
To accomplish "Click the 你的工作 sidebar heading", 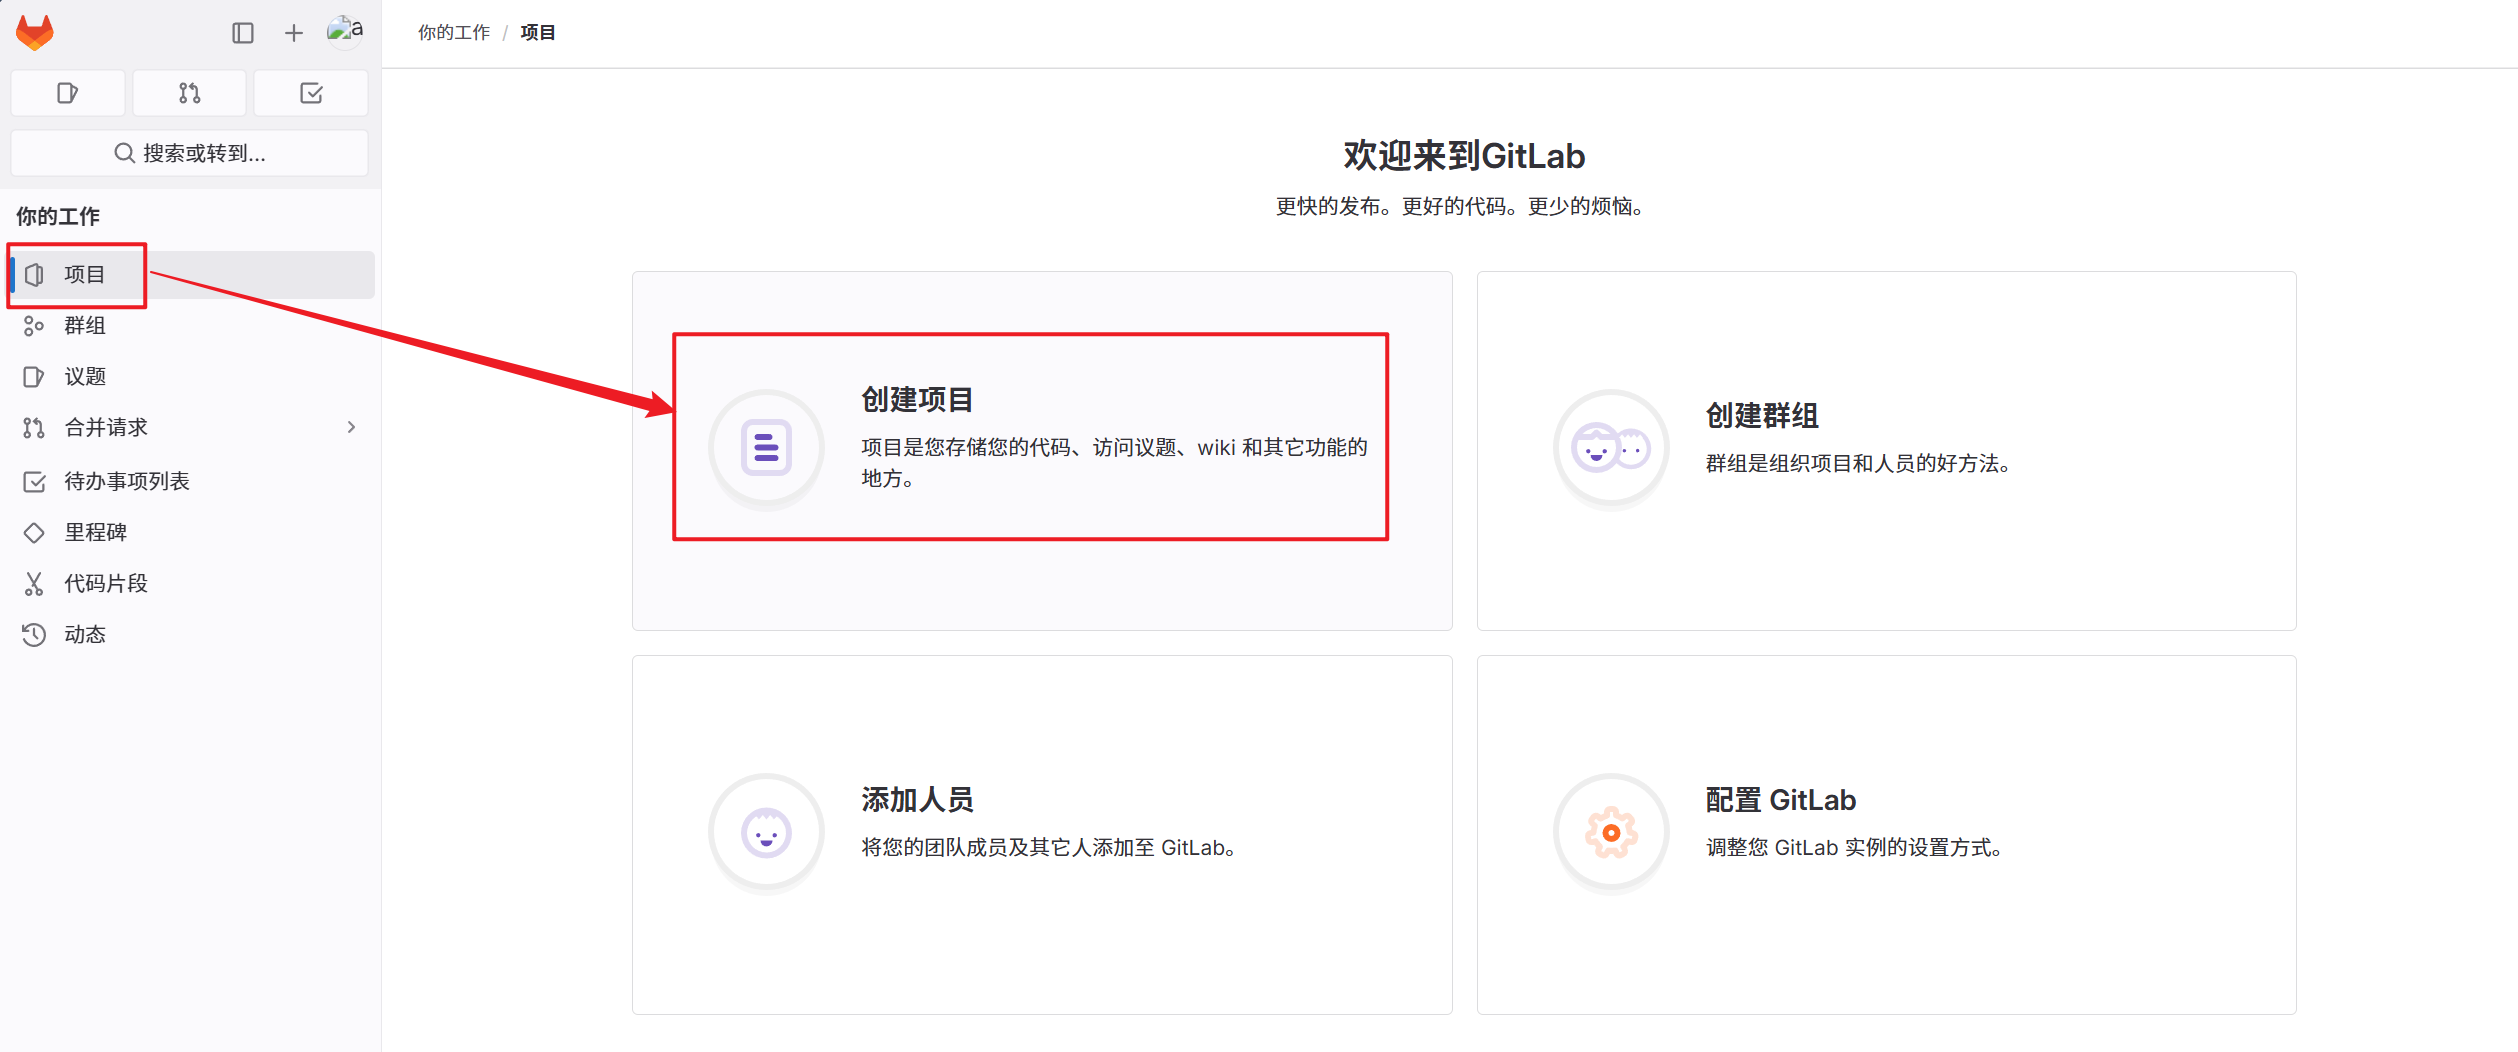I will [x=58, y=216].
